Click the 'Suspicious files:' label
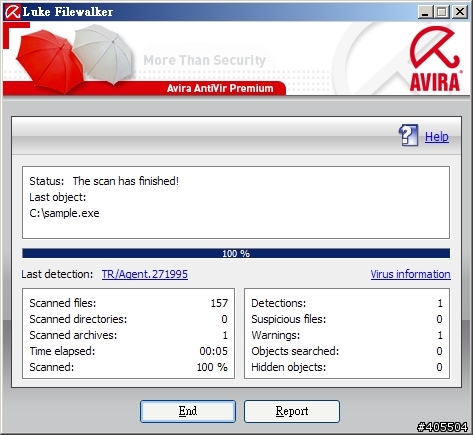The image size is (473, 435). click(x=289, y=319)
